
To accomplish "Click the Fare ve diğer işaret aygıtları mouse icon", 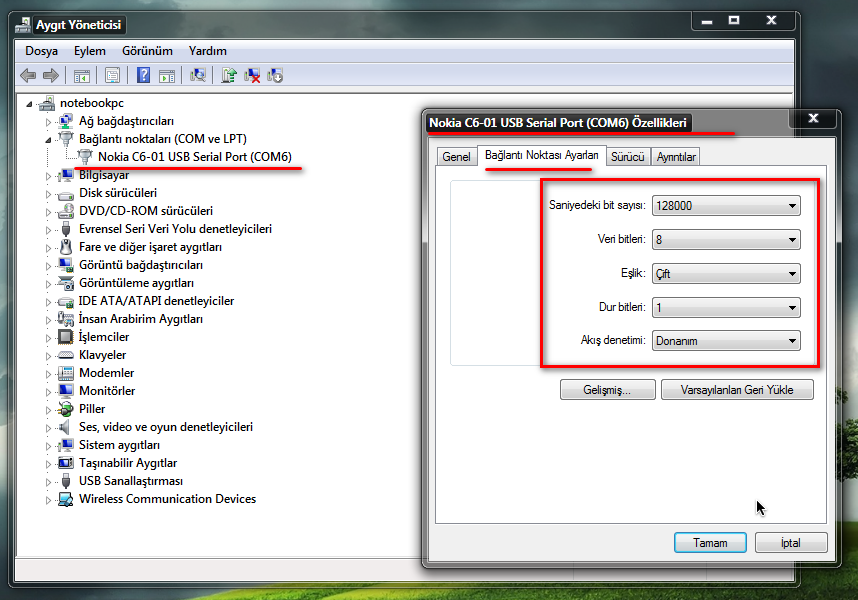I will point(66,247).
